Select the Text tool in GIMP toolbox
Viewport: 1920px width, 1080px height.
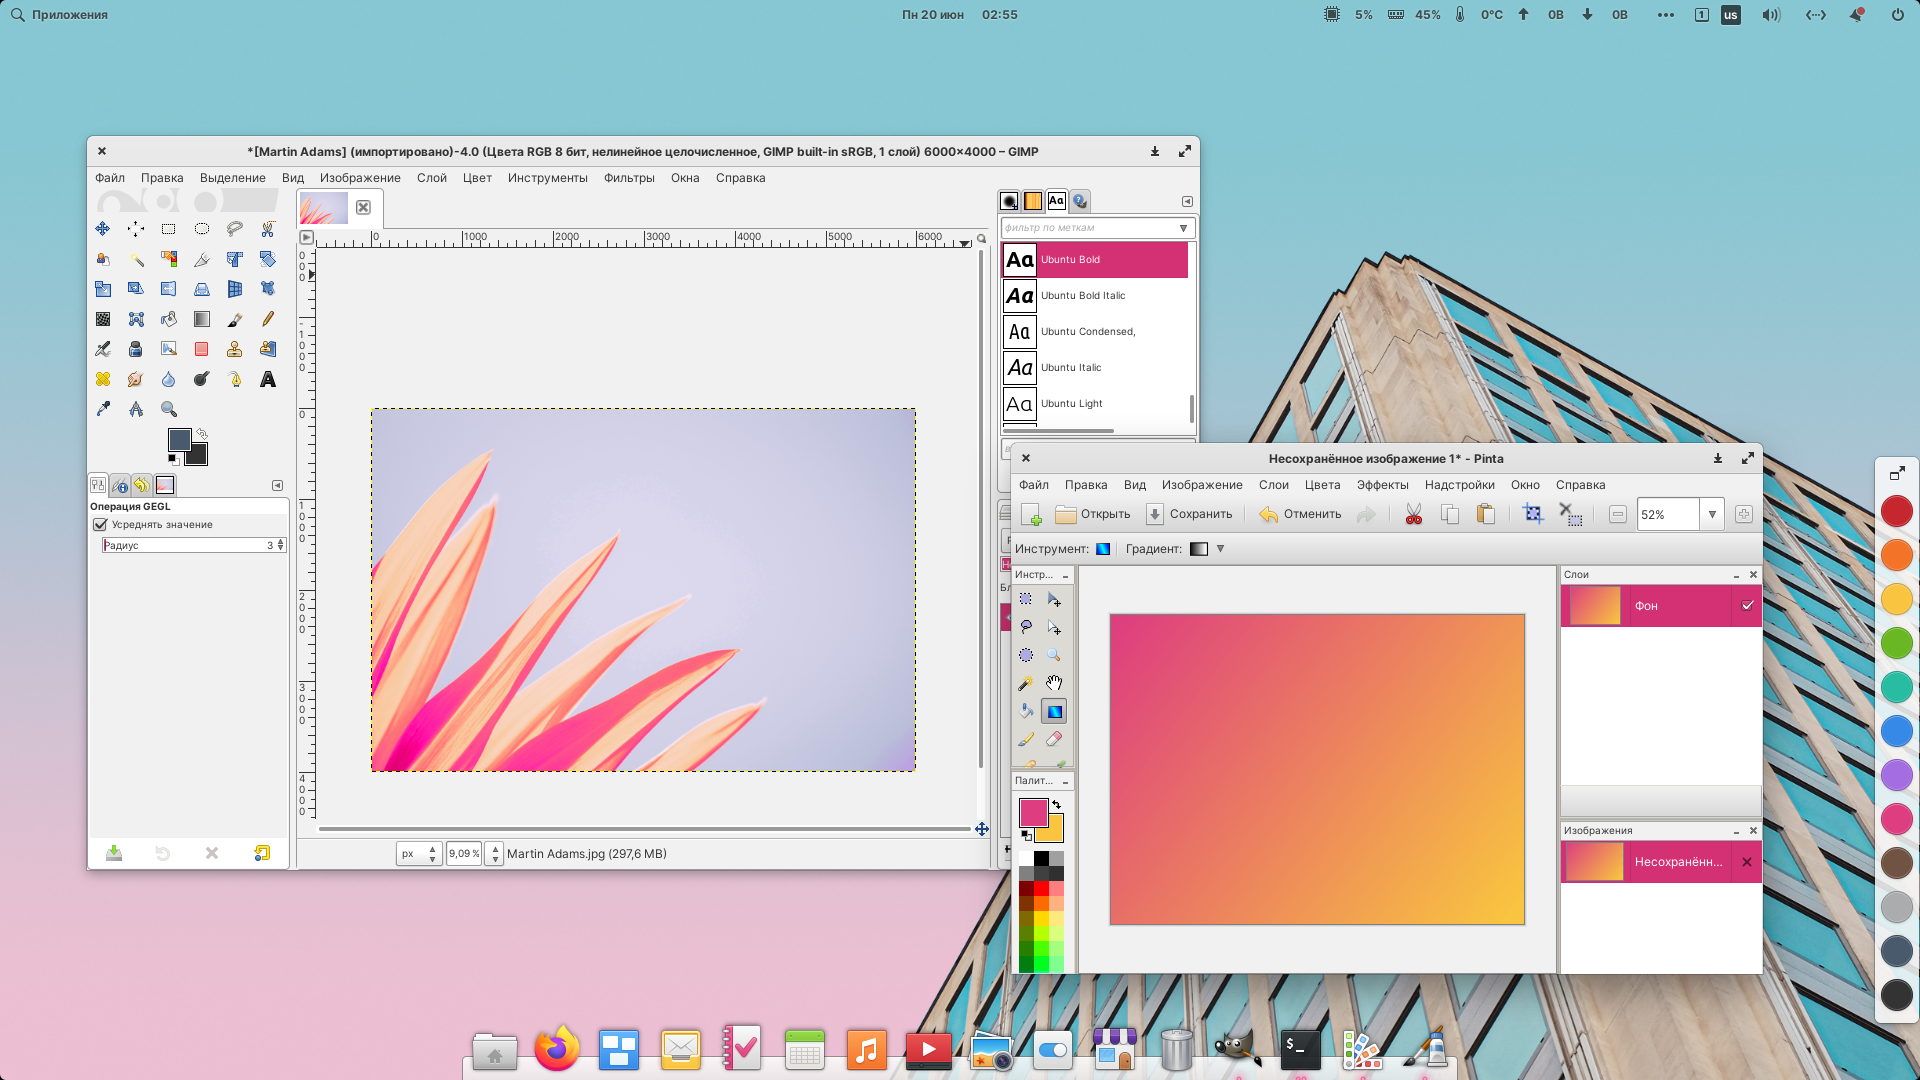pos(268,380)
